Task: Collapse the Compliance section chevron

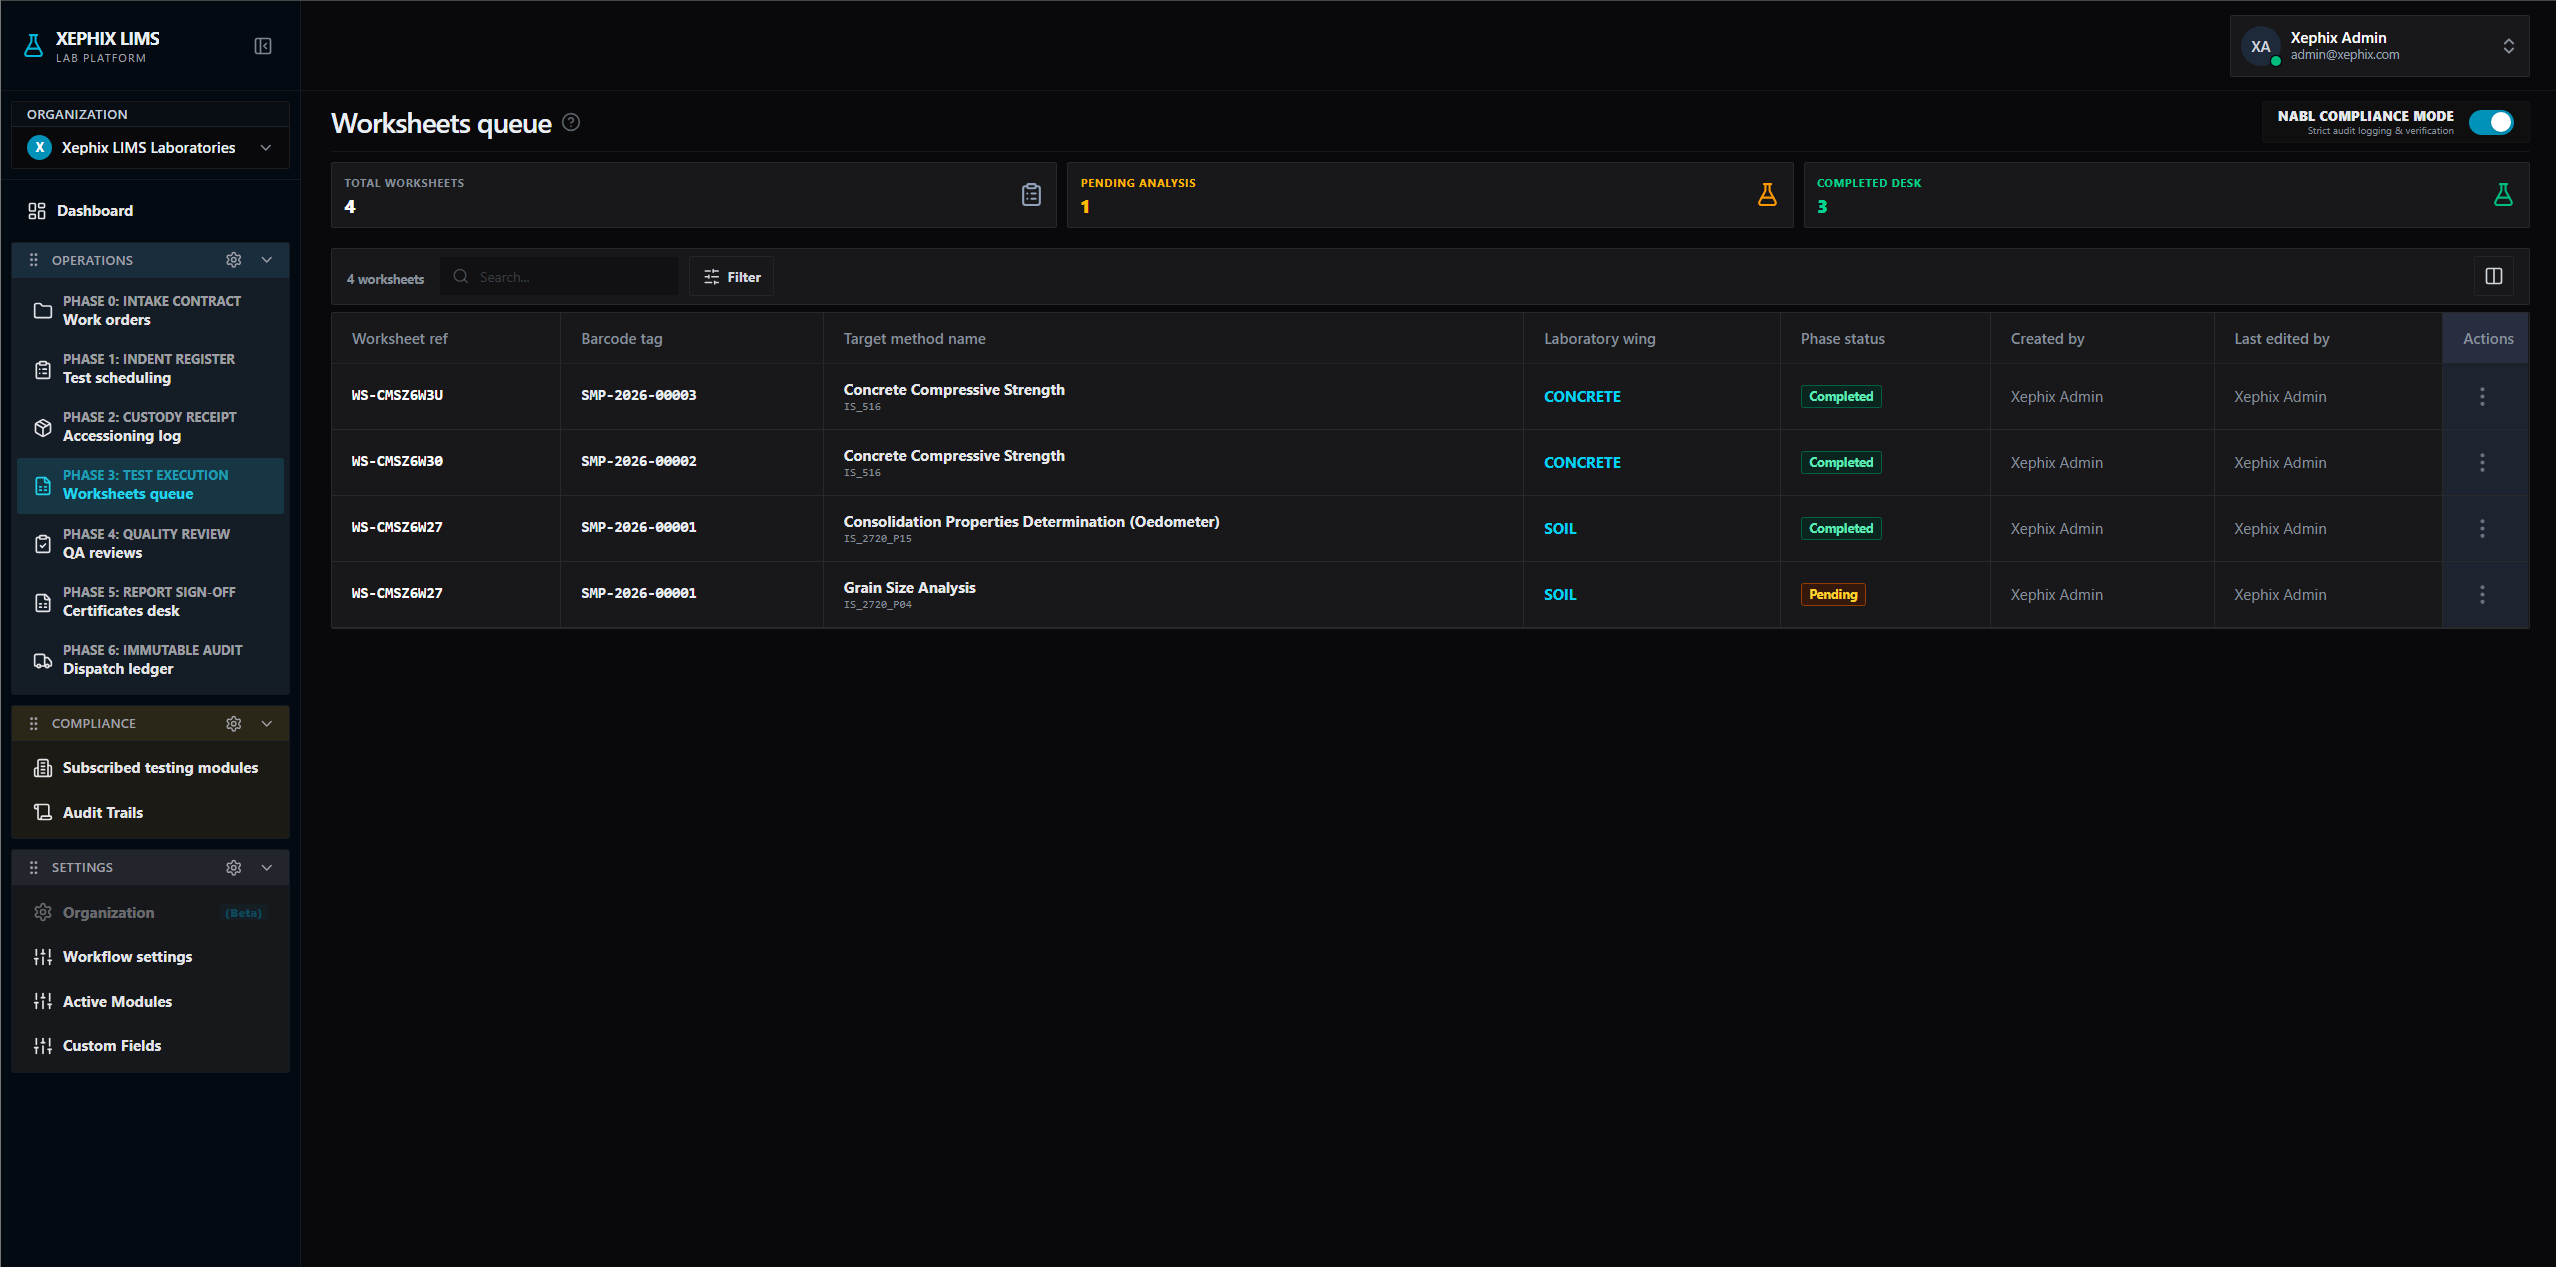Action: (x=267, y=723)
